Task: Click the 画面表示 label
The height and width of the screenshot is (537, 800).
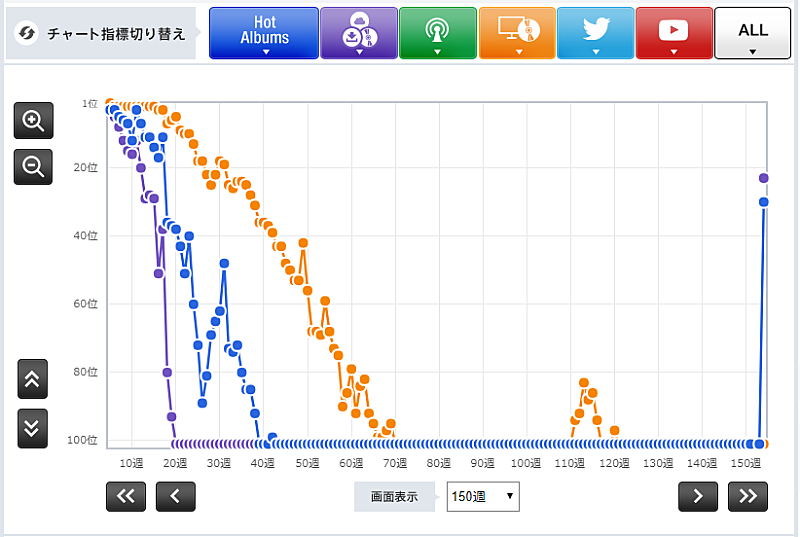Action: (394, 495)
